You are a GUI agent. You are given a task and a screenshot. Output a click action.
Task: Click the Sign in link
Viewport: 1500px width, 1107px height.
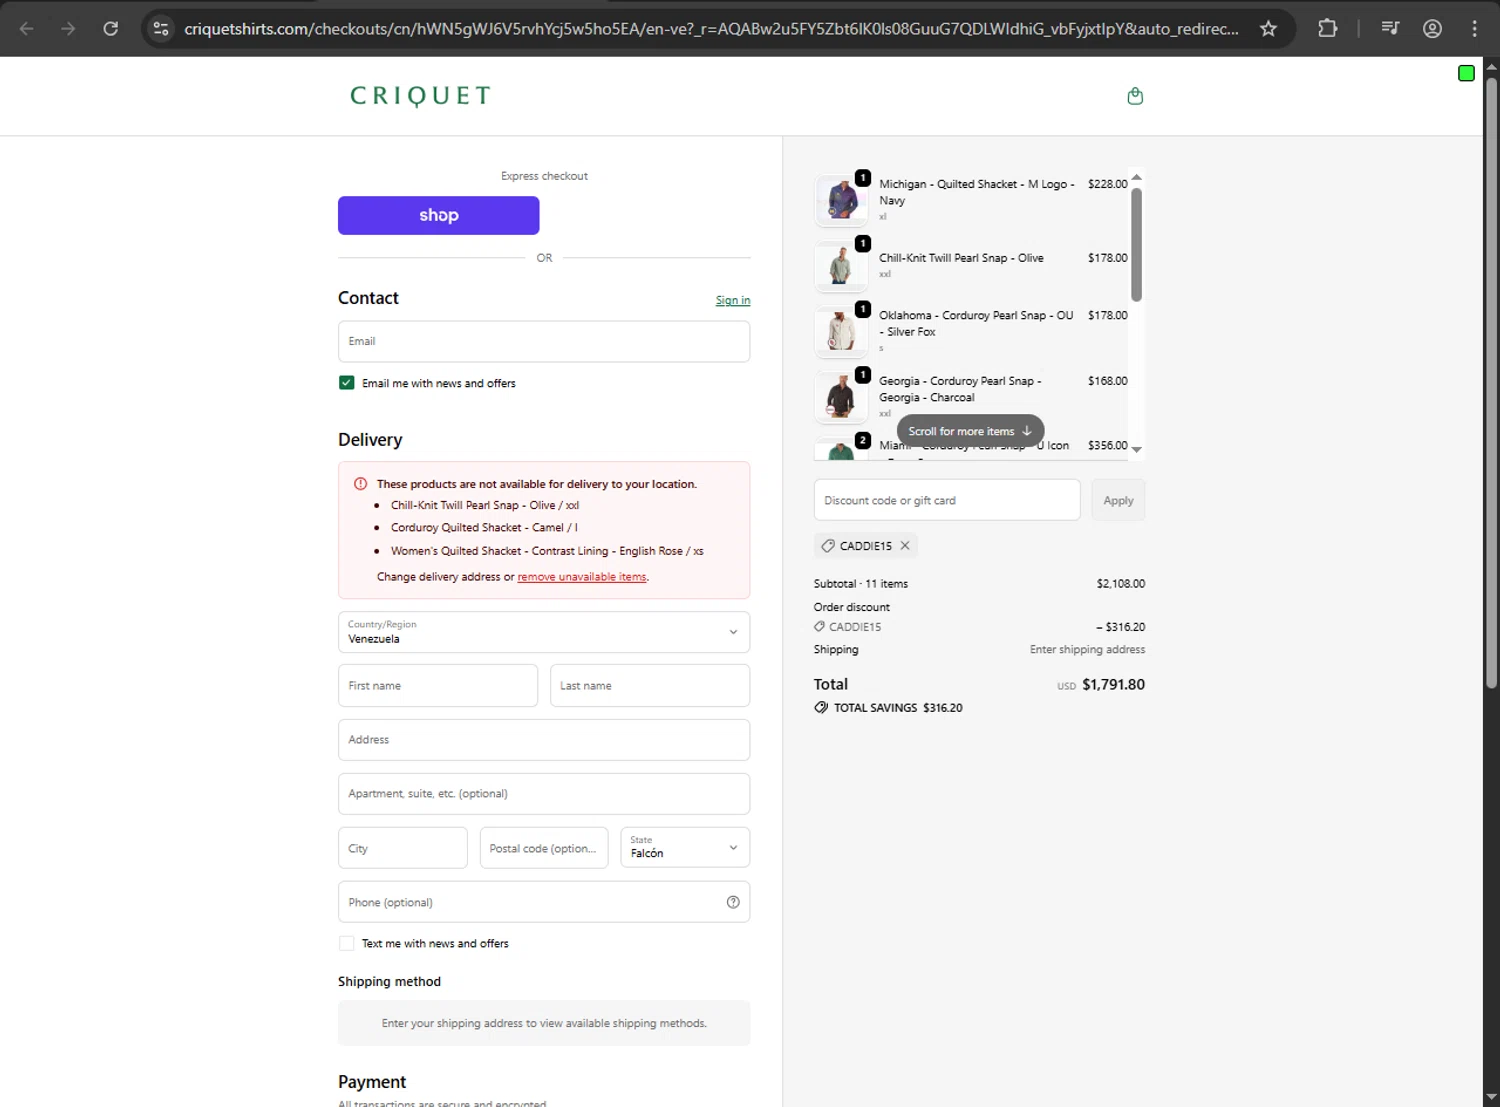(733, 300)
